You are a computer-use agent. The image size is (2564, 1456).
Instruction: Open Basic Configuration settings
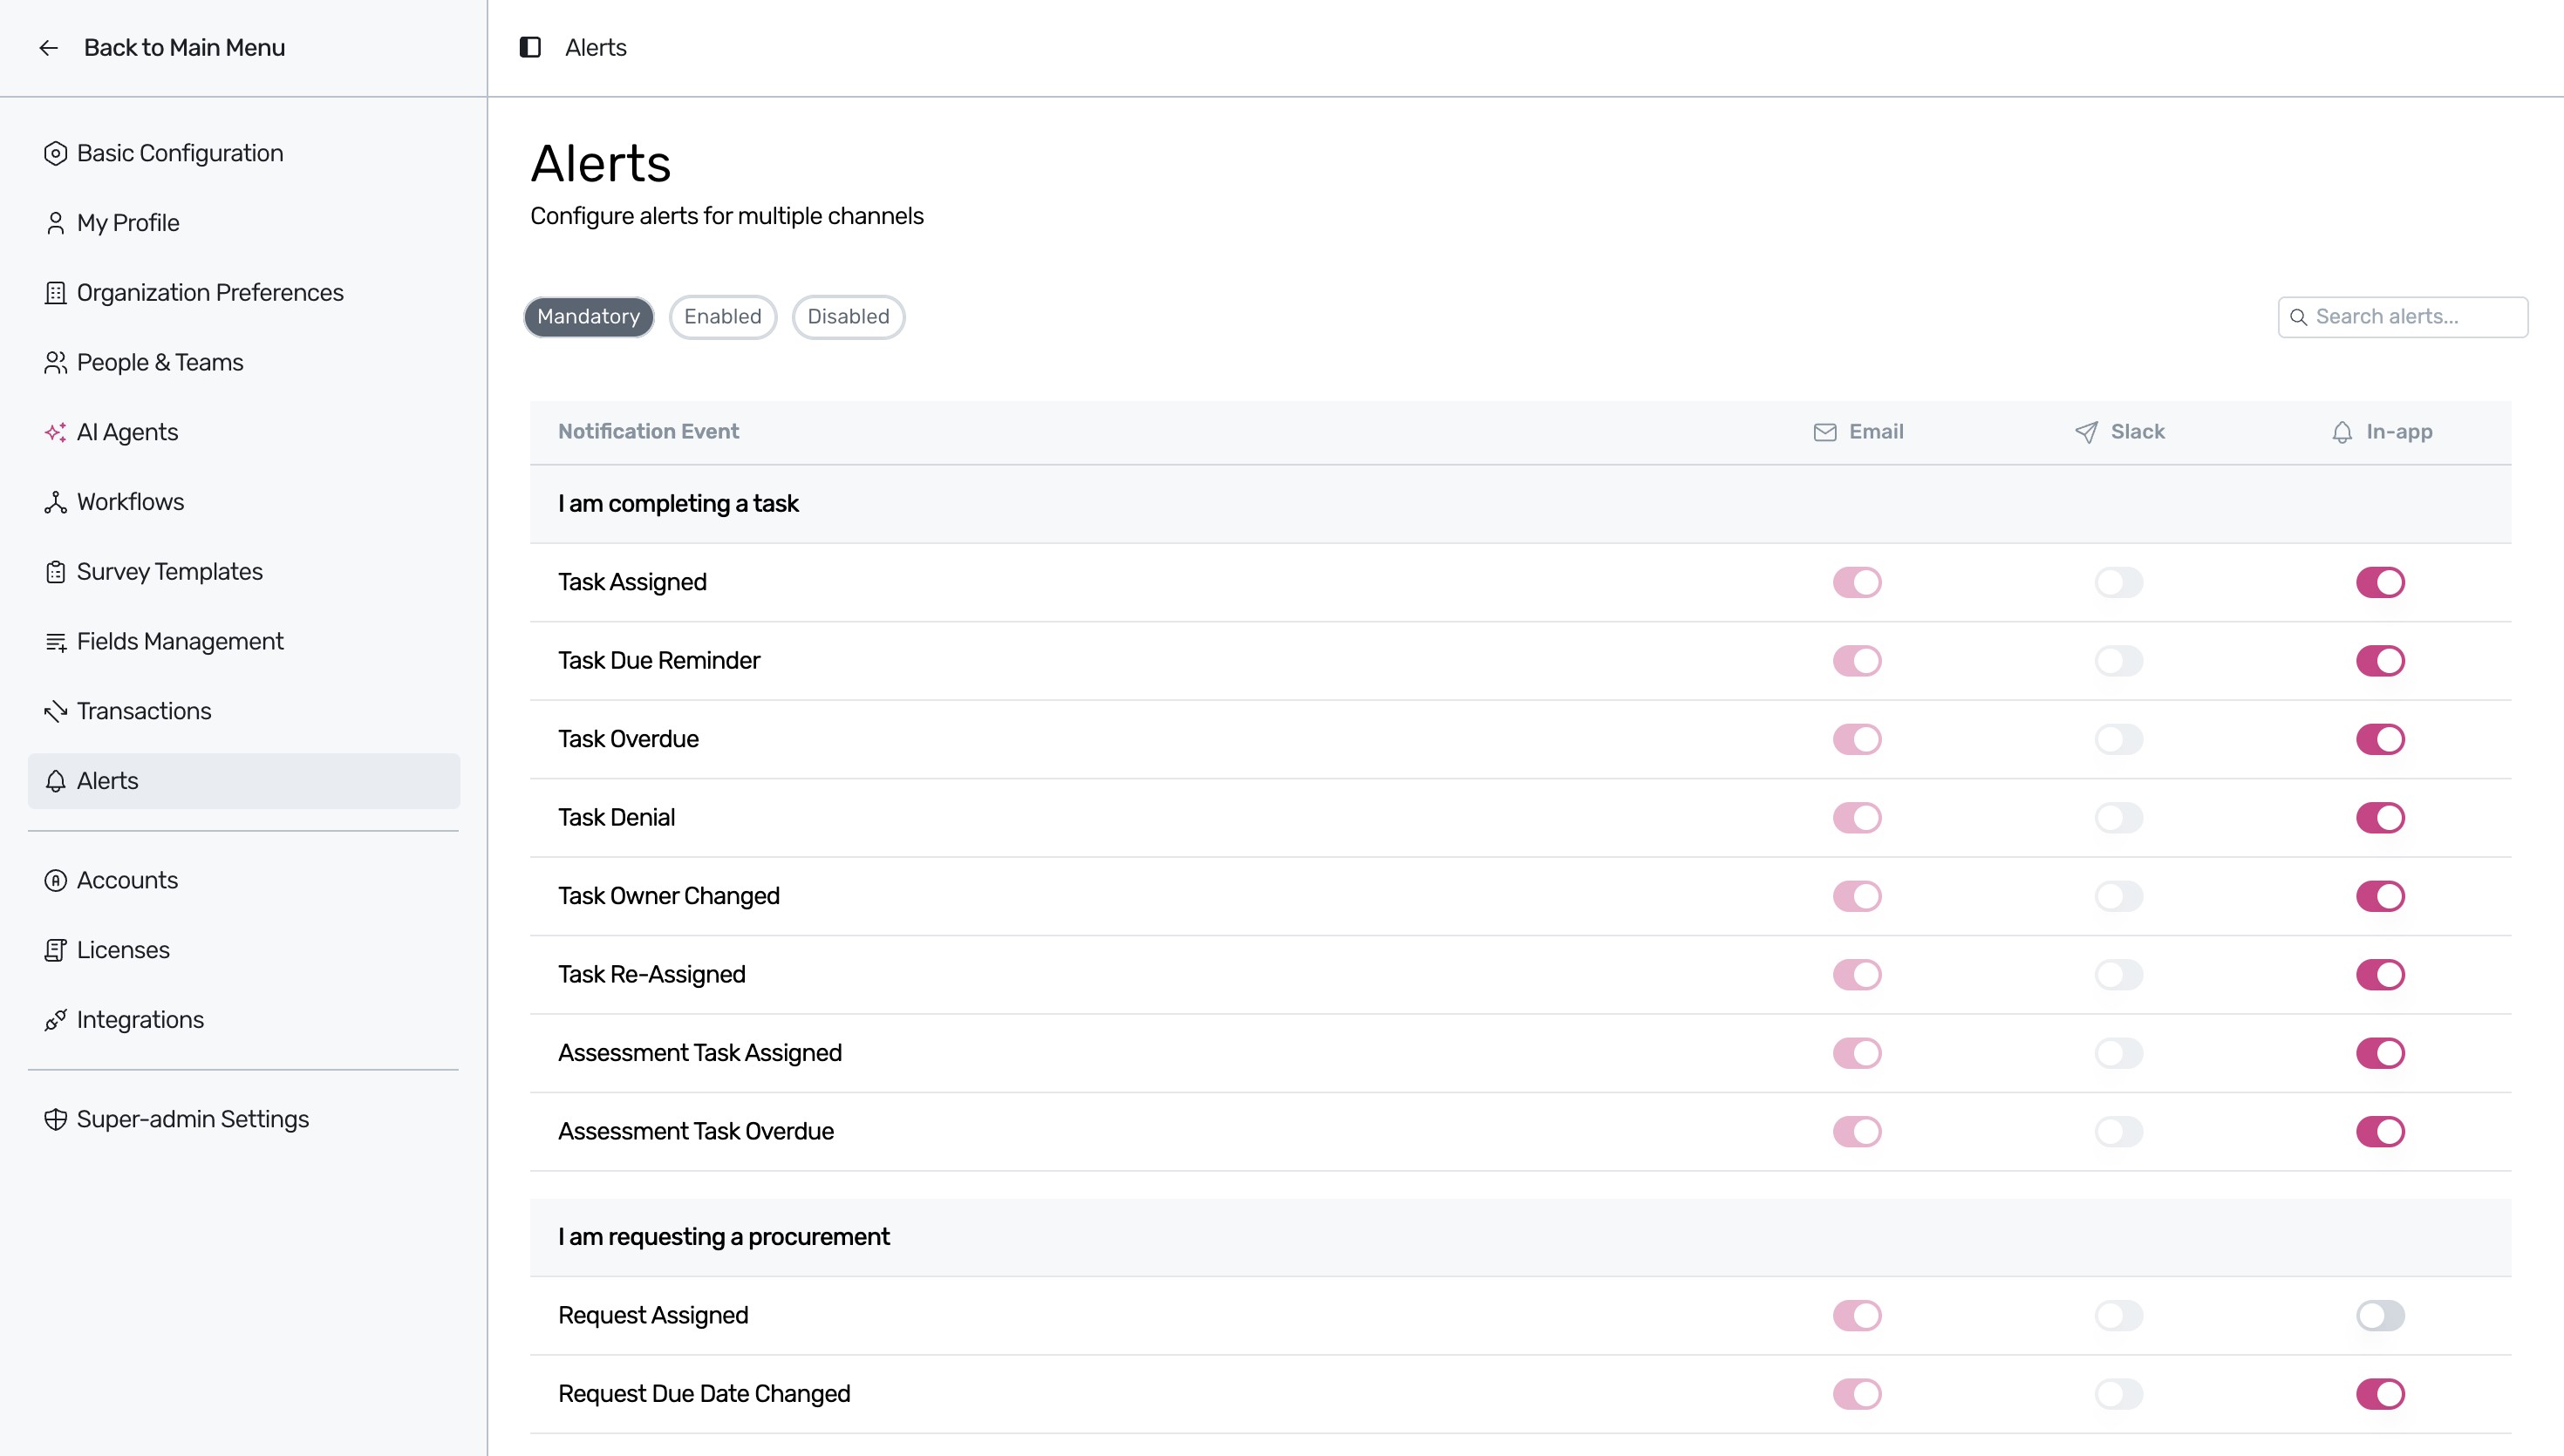tap(244, 153)
